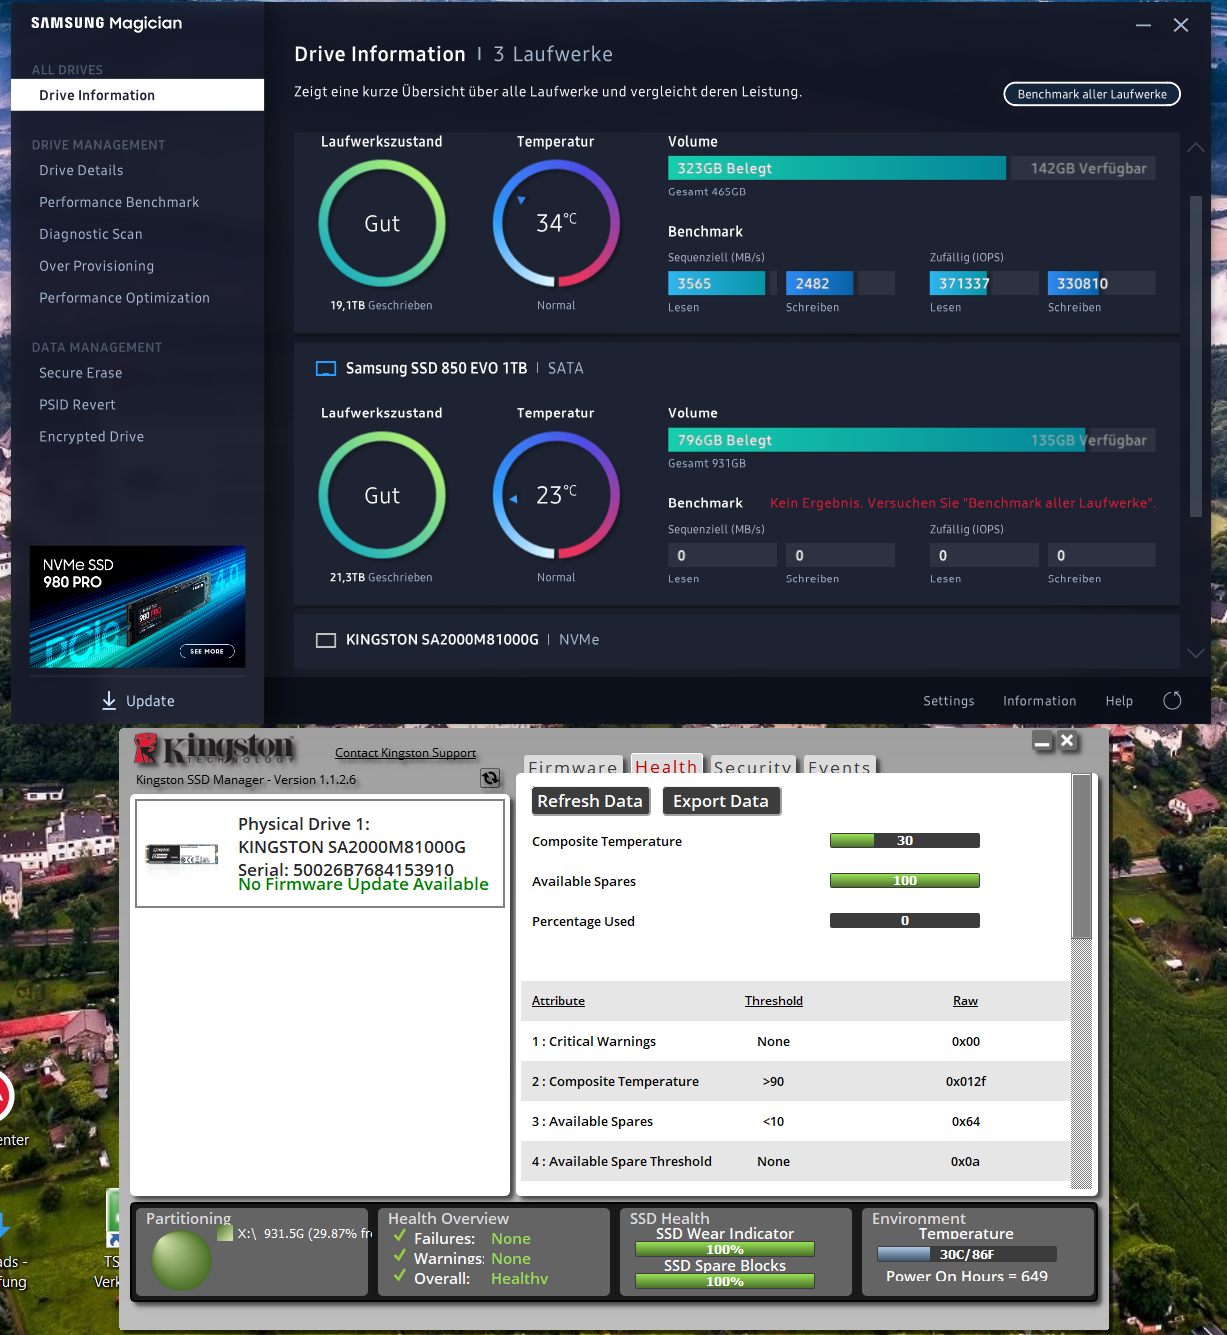Click the Percentage Used progress bar

pyautogui.click(x=905, y=921)
